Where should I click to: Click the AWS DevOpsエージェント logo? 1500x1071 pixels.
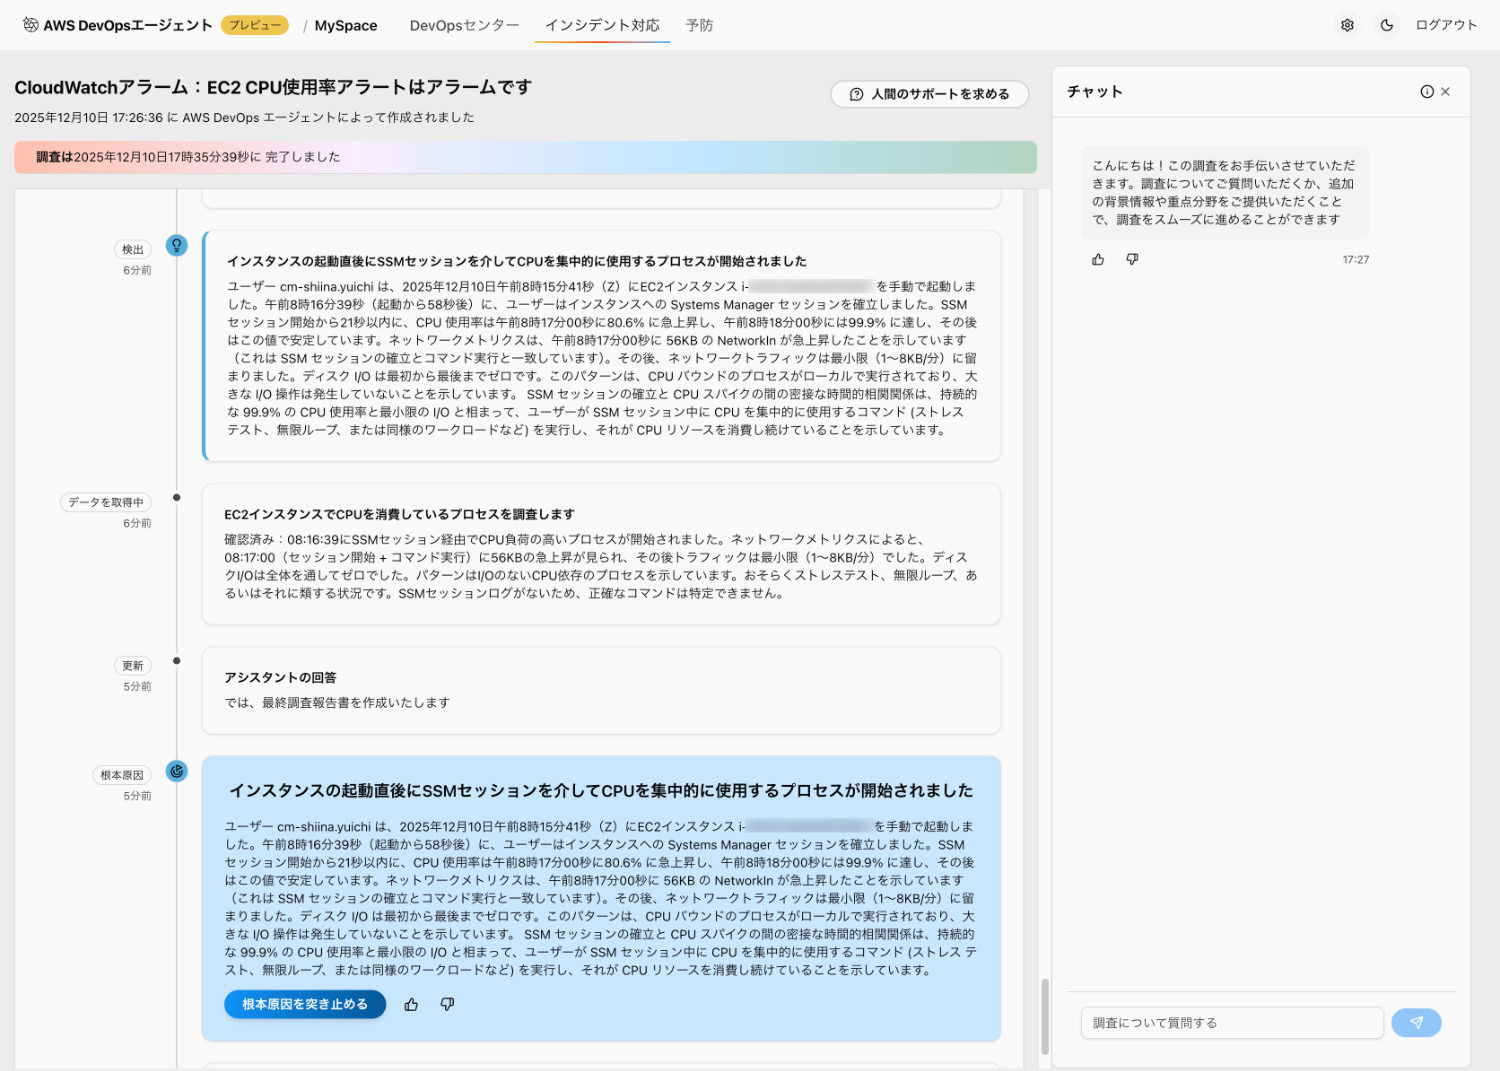click(x=118, y=25)
